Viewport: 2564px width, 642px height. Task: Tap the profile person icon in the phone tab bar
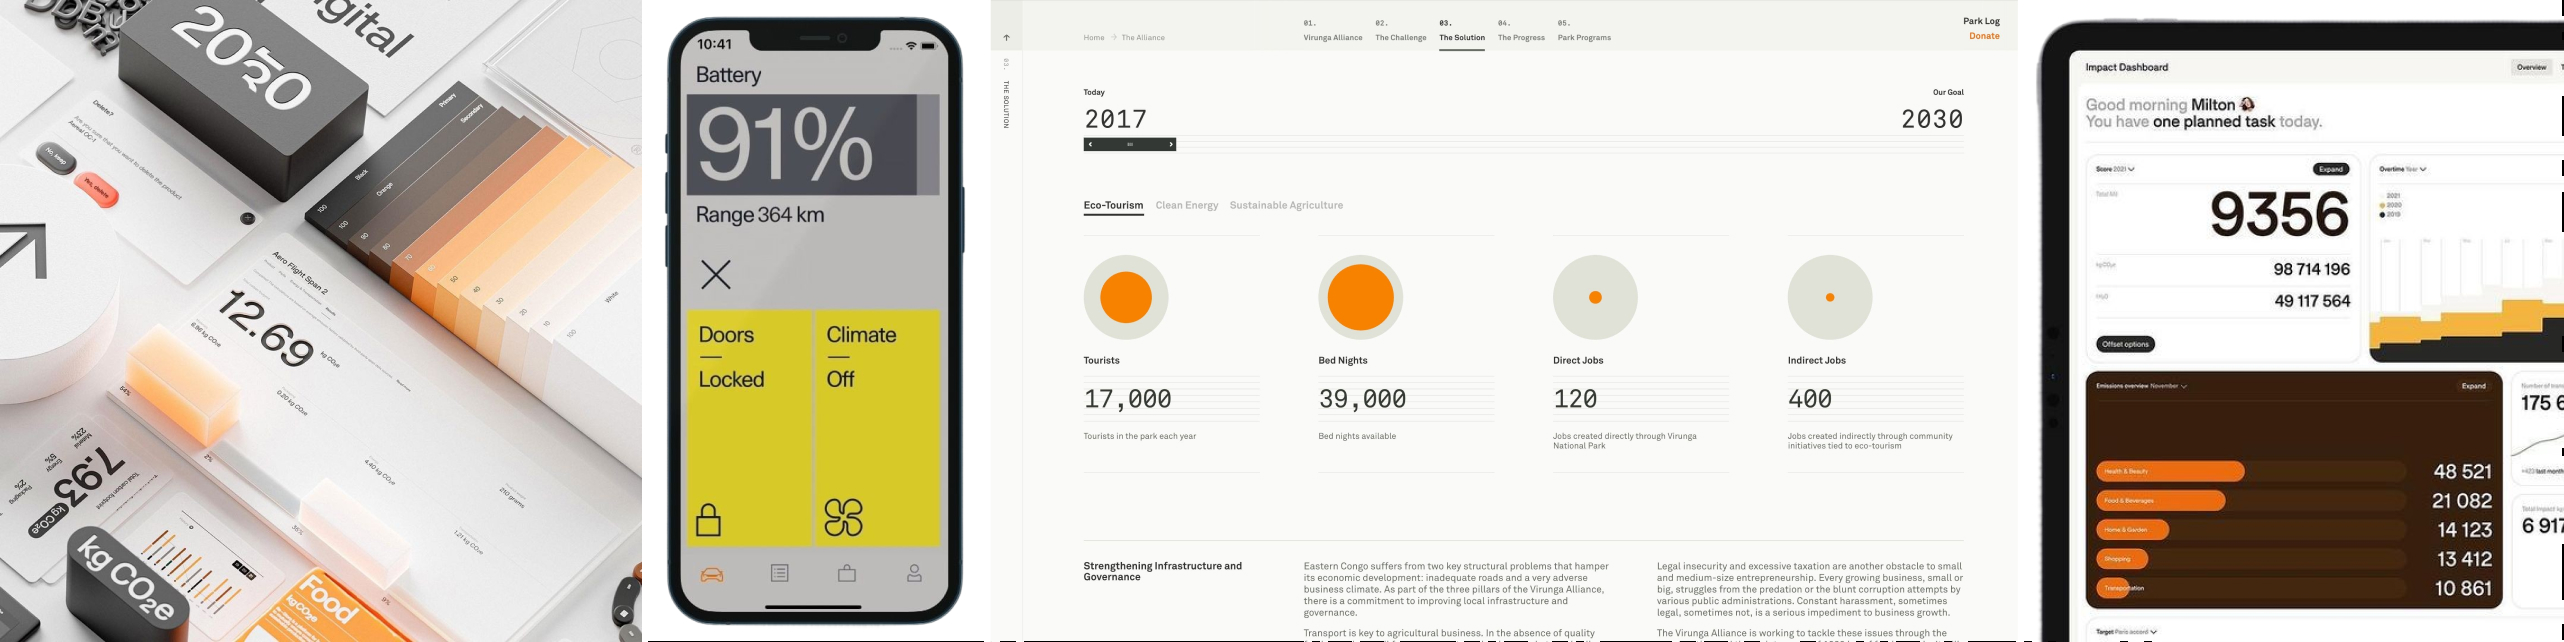pos(914,573)
